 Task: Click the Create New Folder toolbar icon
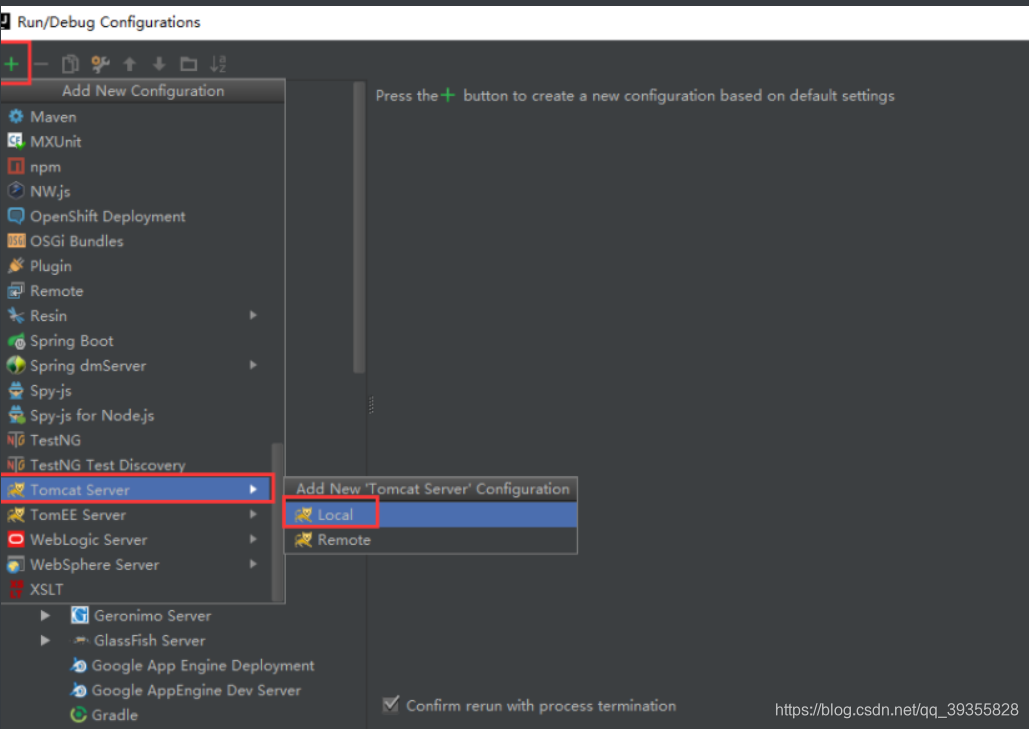(188, 64)
